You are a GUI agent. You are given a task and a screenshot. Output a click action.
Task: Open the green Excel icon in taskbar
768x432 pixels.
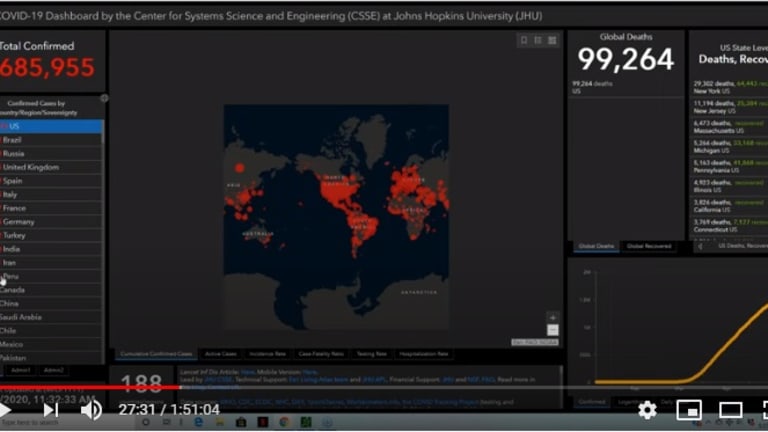coord(306,422)
